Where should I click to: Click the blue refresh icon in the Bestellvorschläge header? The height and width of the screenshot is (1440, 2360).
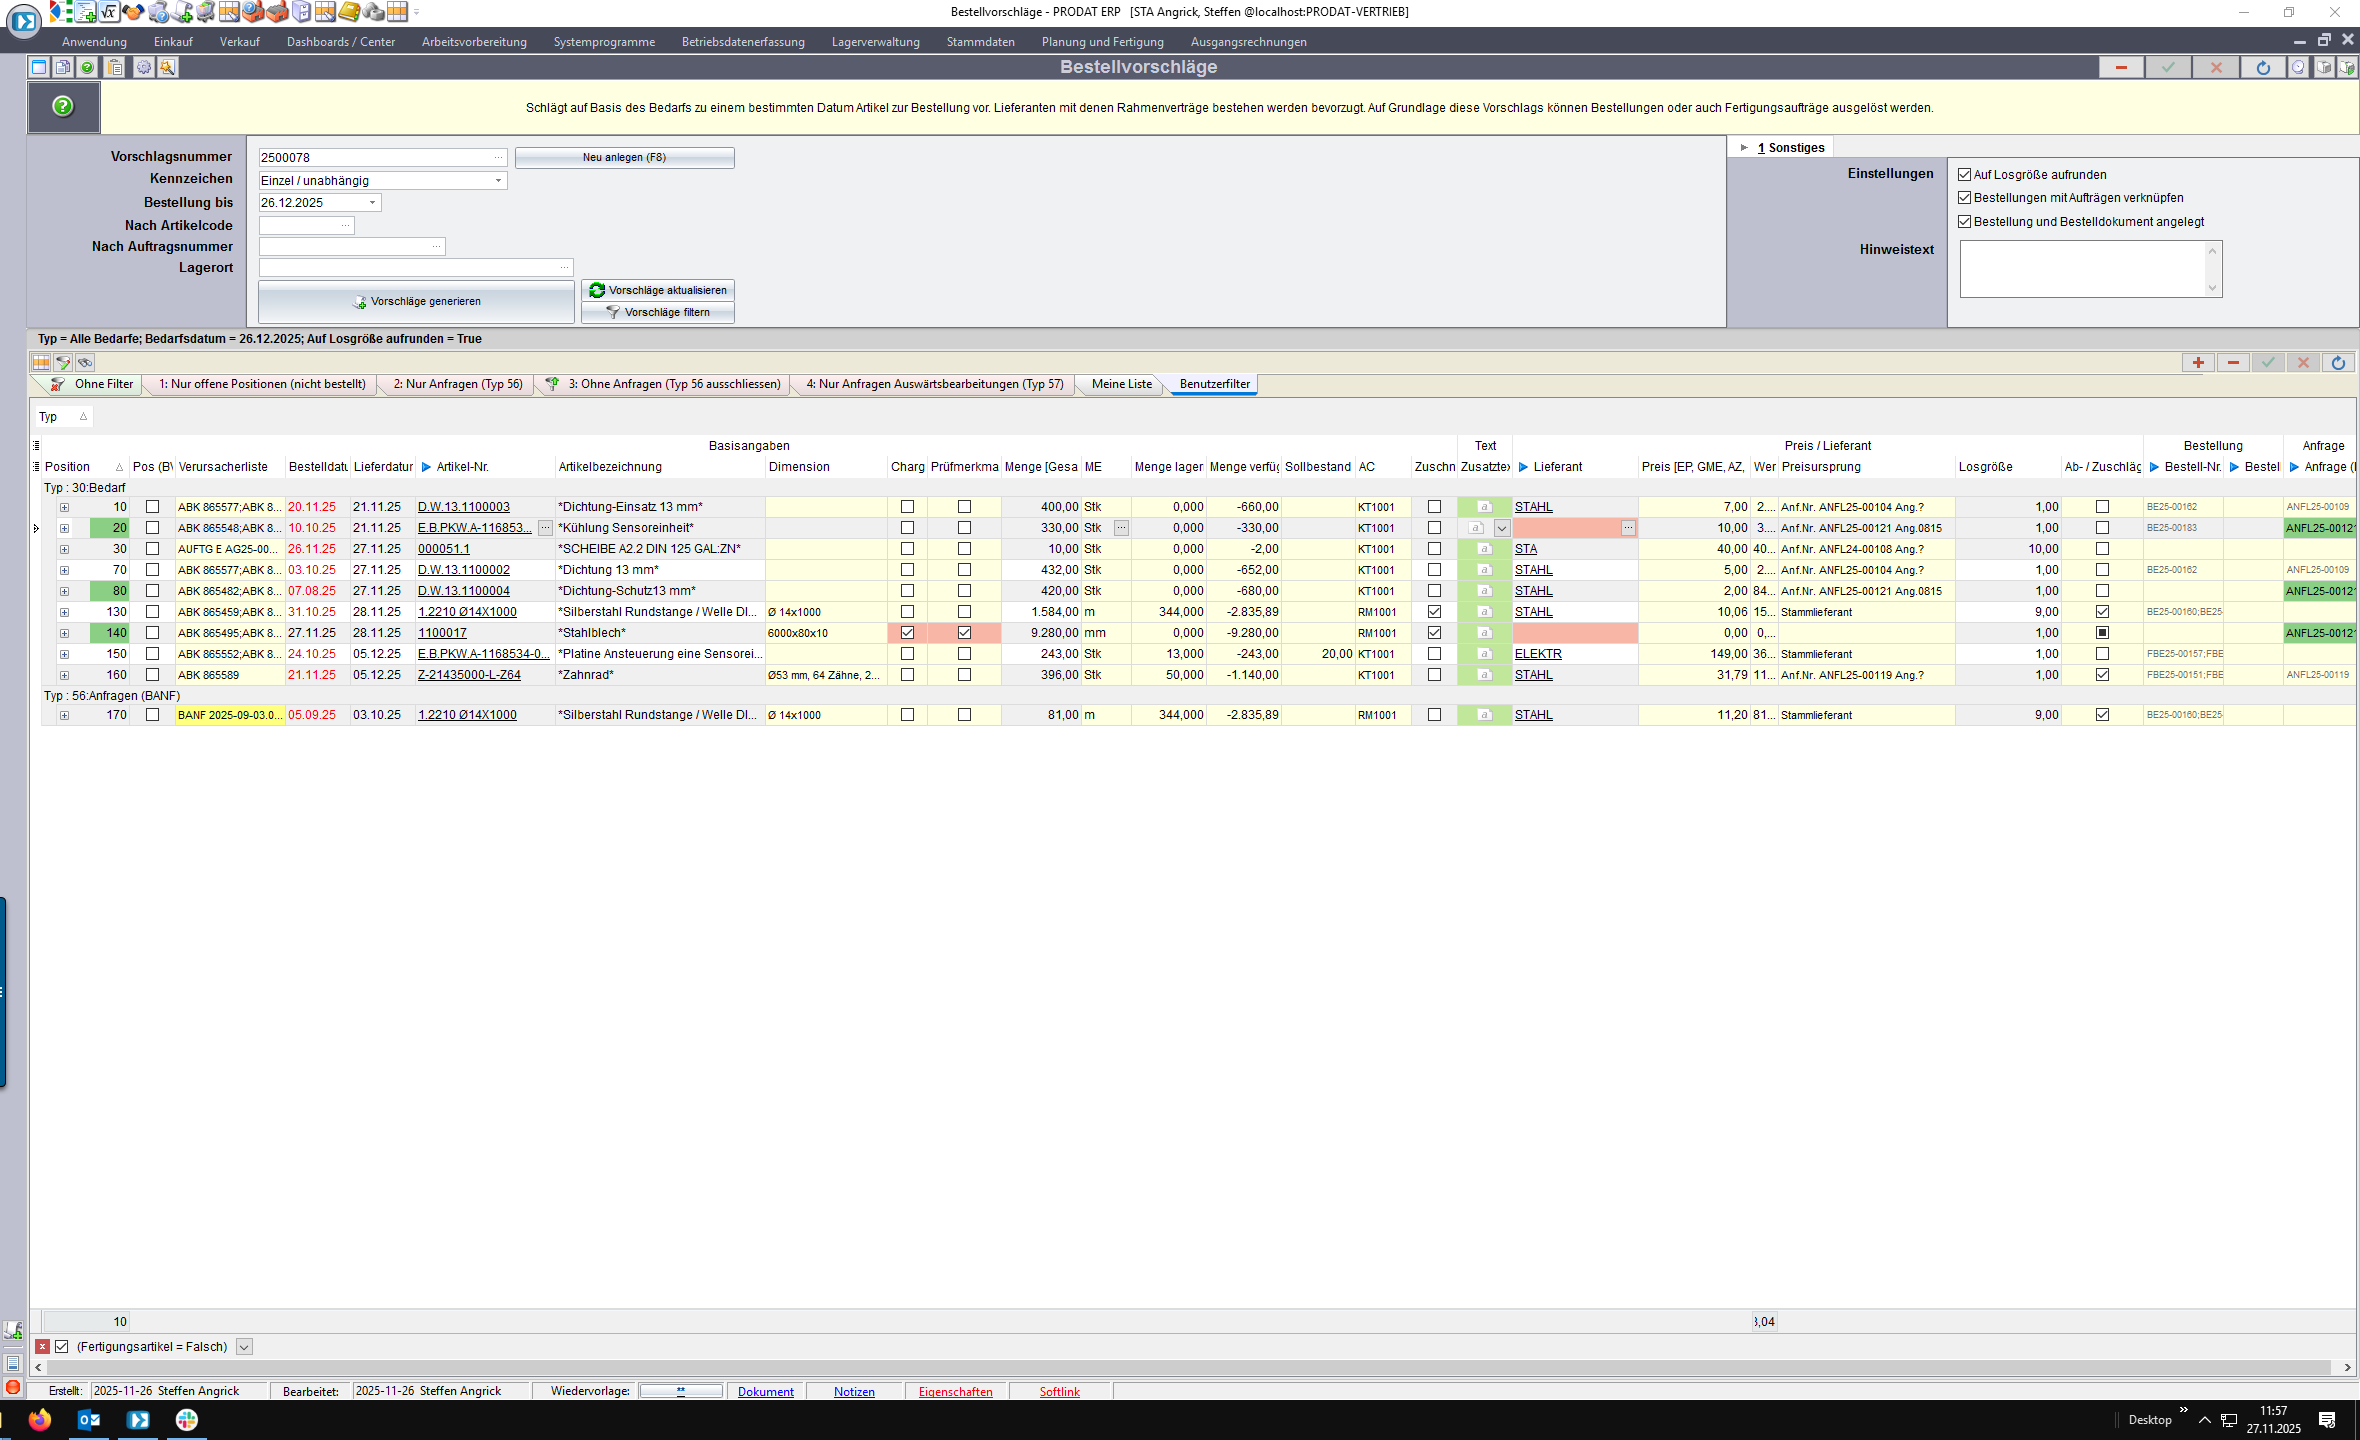(2263, 67)
